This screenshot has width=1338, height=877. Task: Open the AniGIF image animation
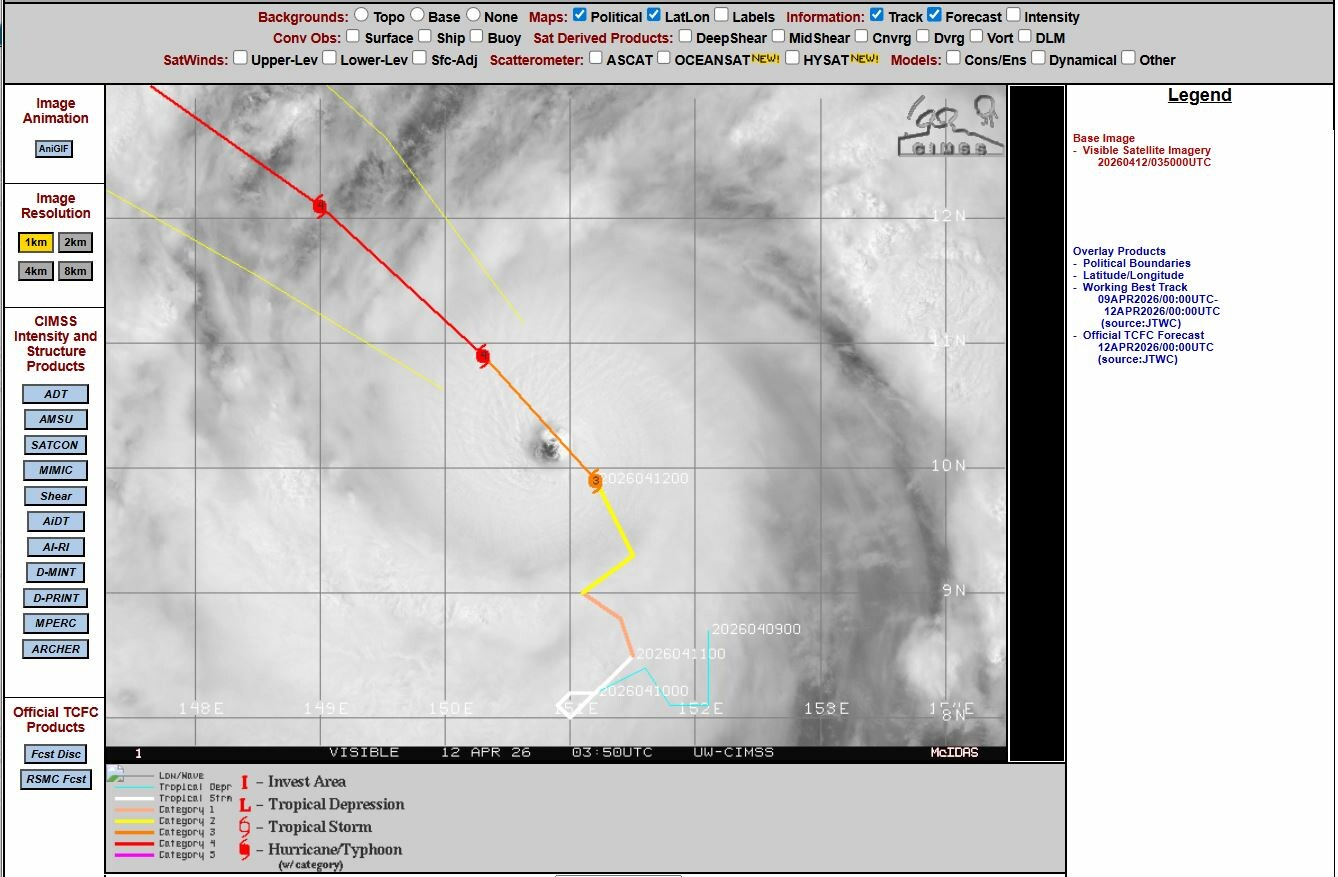(x=55, y=149)
